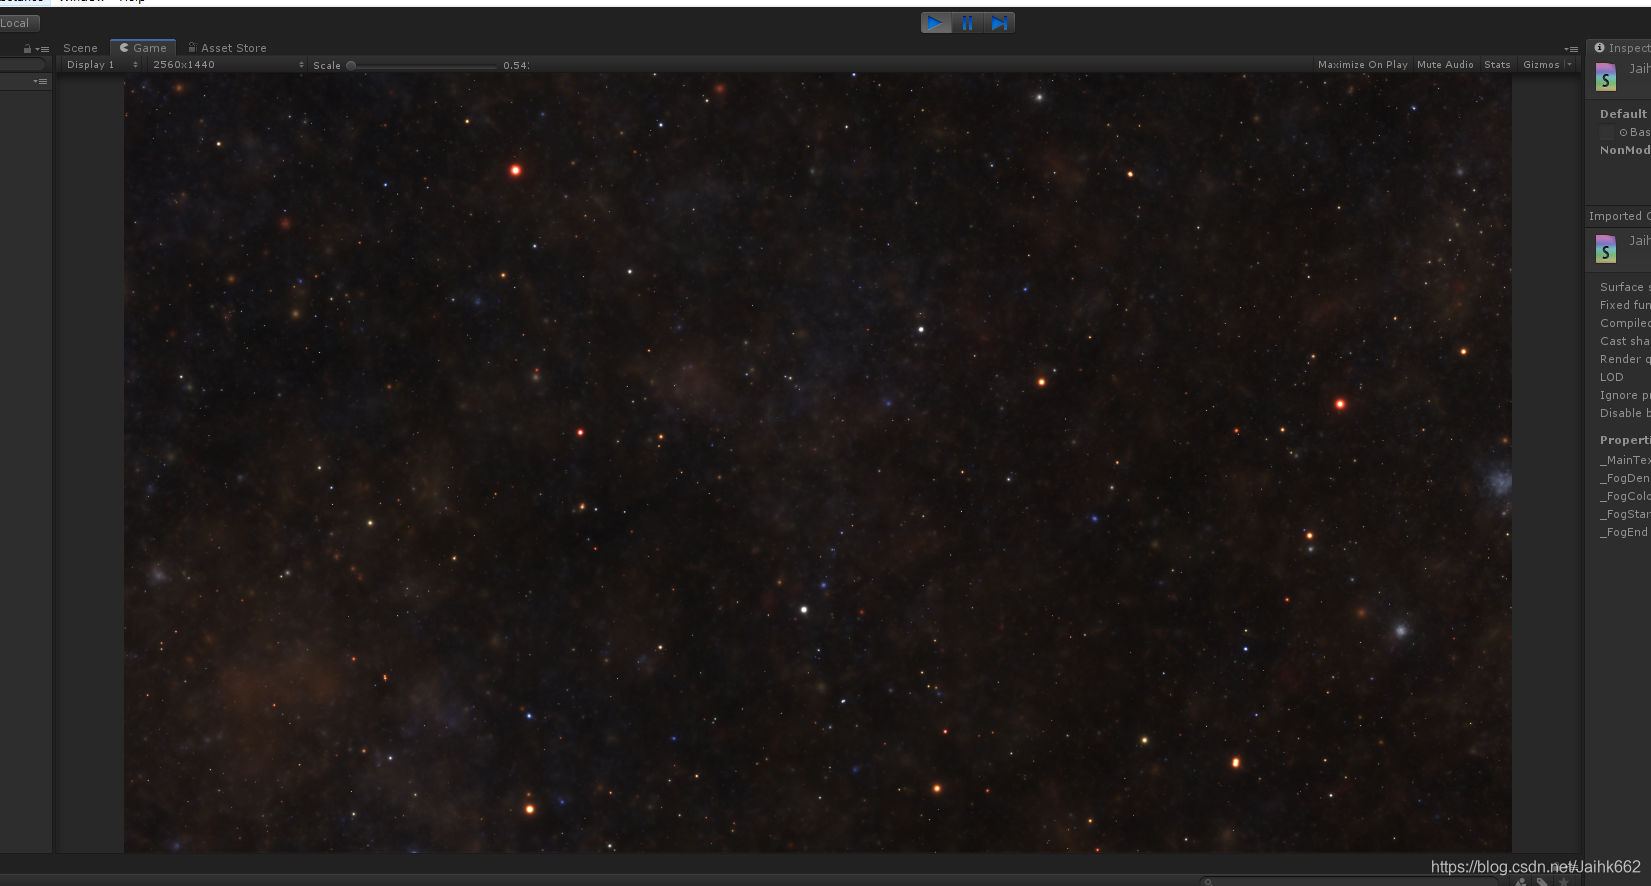
Task: Click the search-by-label tag icon
Action: [1543, 882]
